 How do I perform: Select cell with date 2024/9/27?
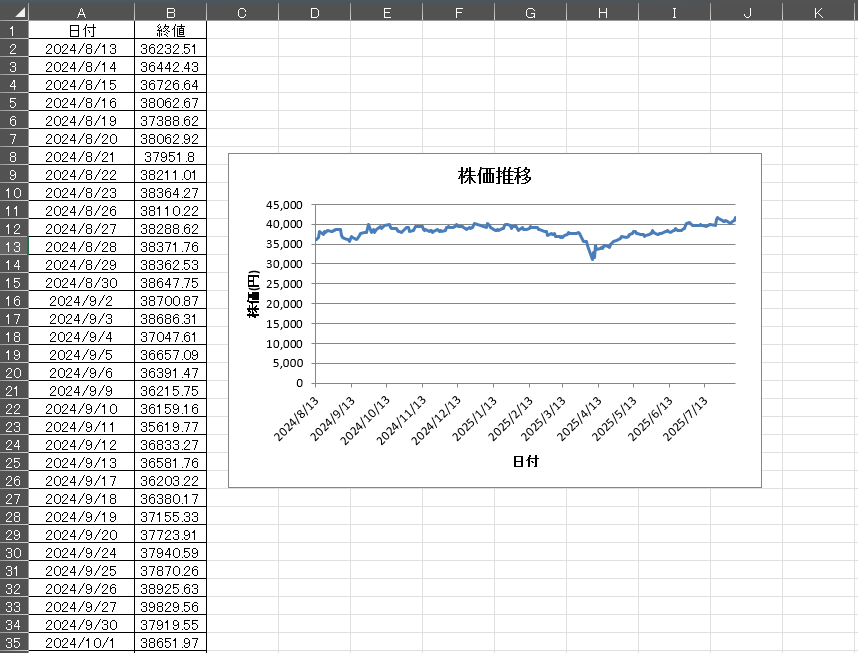click(81, 607)
